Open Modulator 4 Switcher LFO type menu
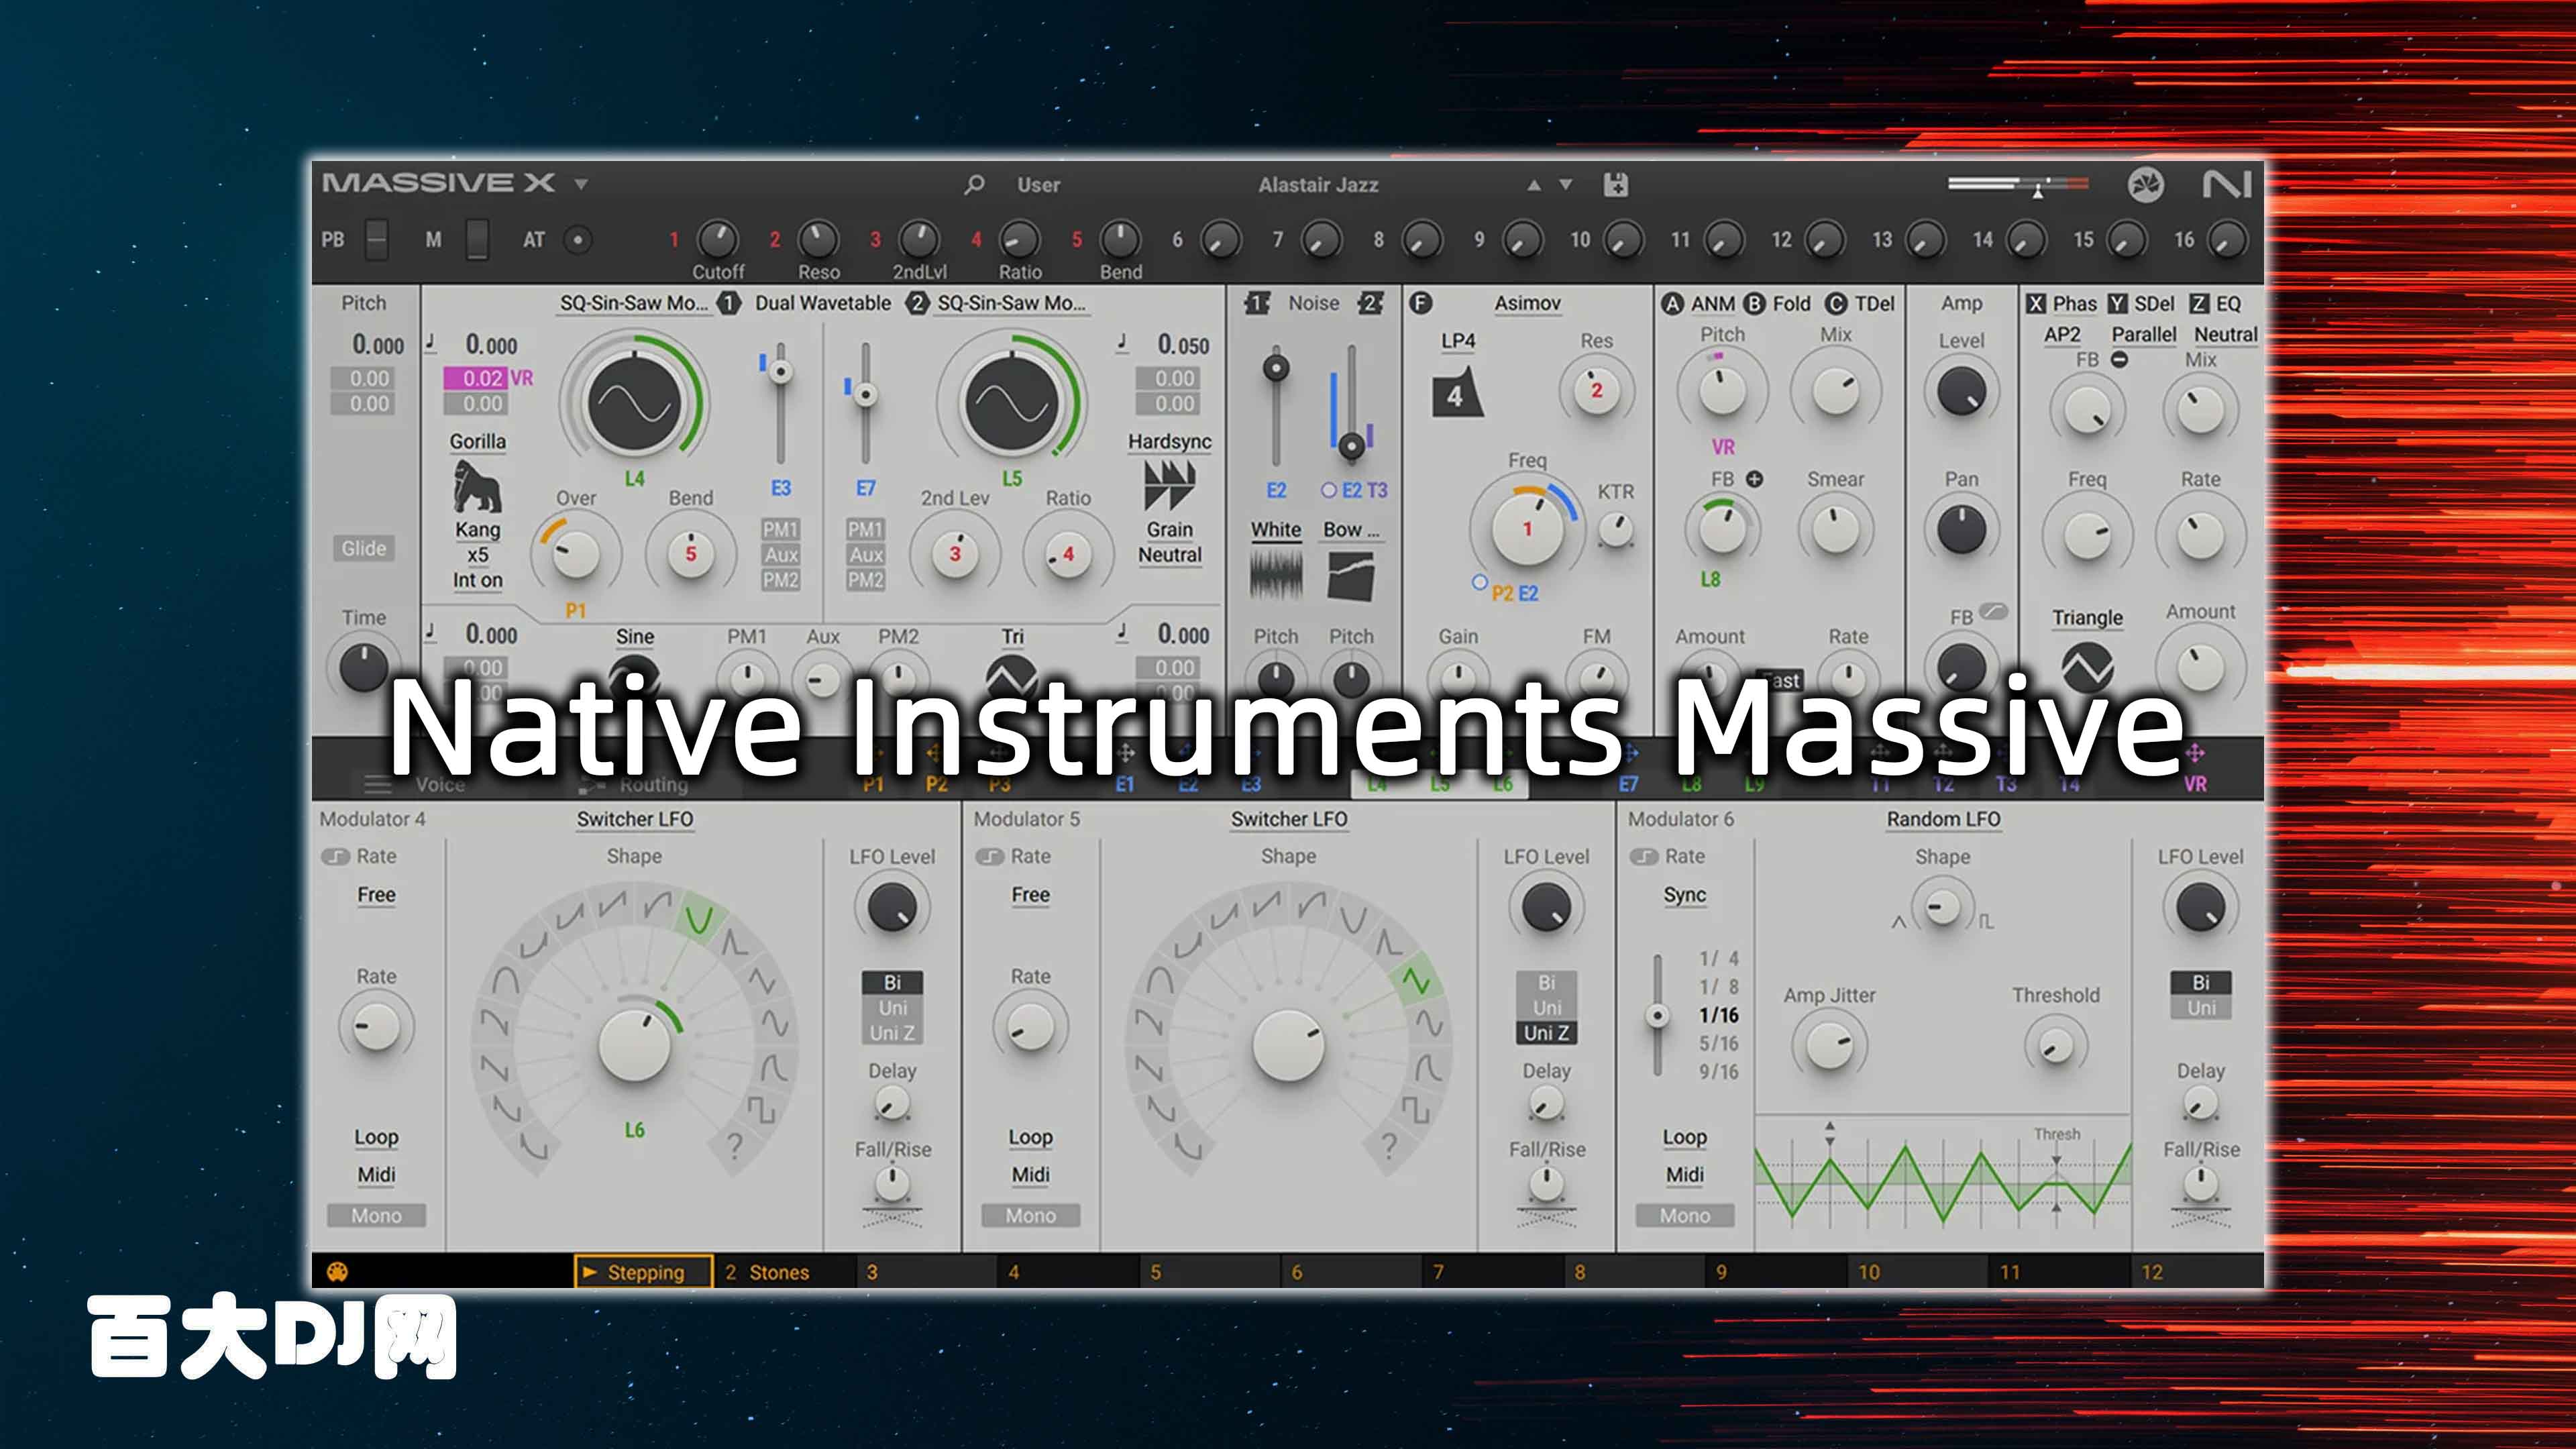This screenshot has width=2576, height=1449. (x=634, y=819)
